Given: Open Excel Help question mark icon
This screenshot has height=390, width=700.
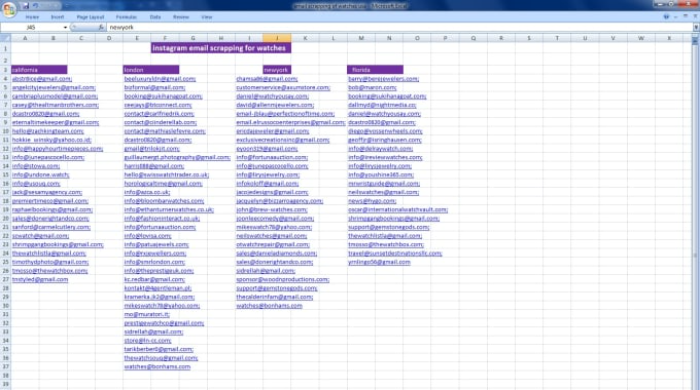Looking at the screenshot, I should (666, 17).
